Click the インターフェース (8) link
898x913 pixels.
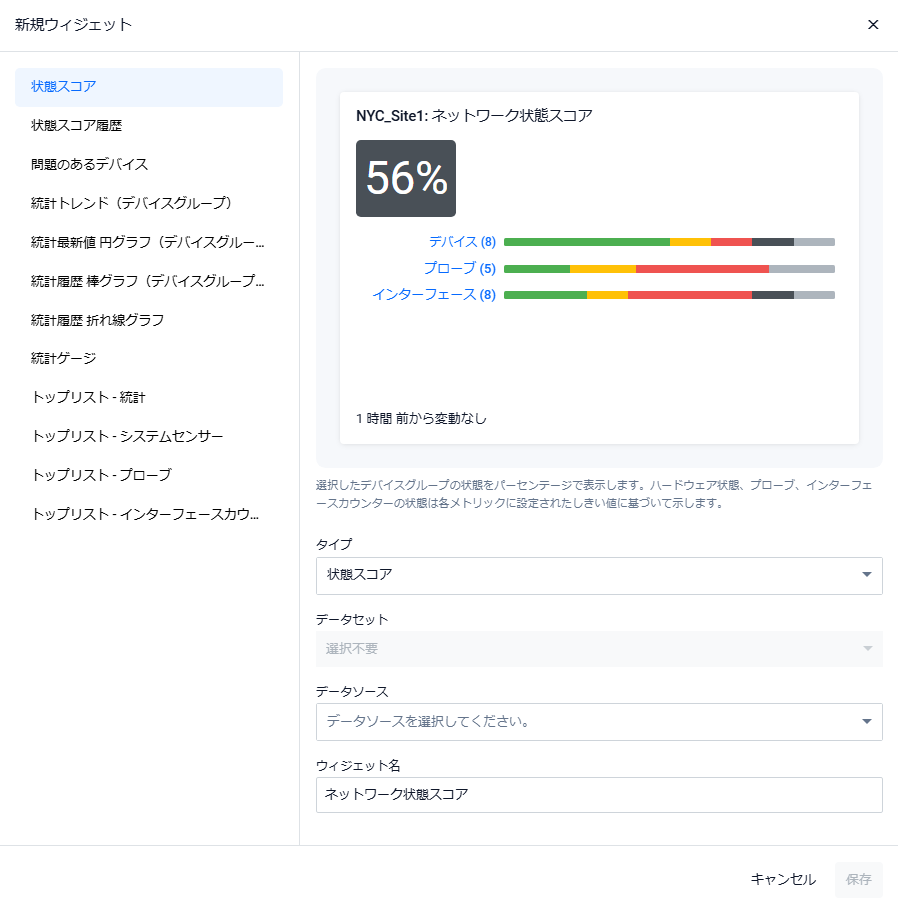[434, 295]
